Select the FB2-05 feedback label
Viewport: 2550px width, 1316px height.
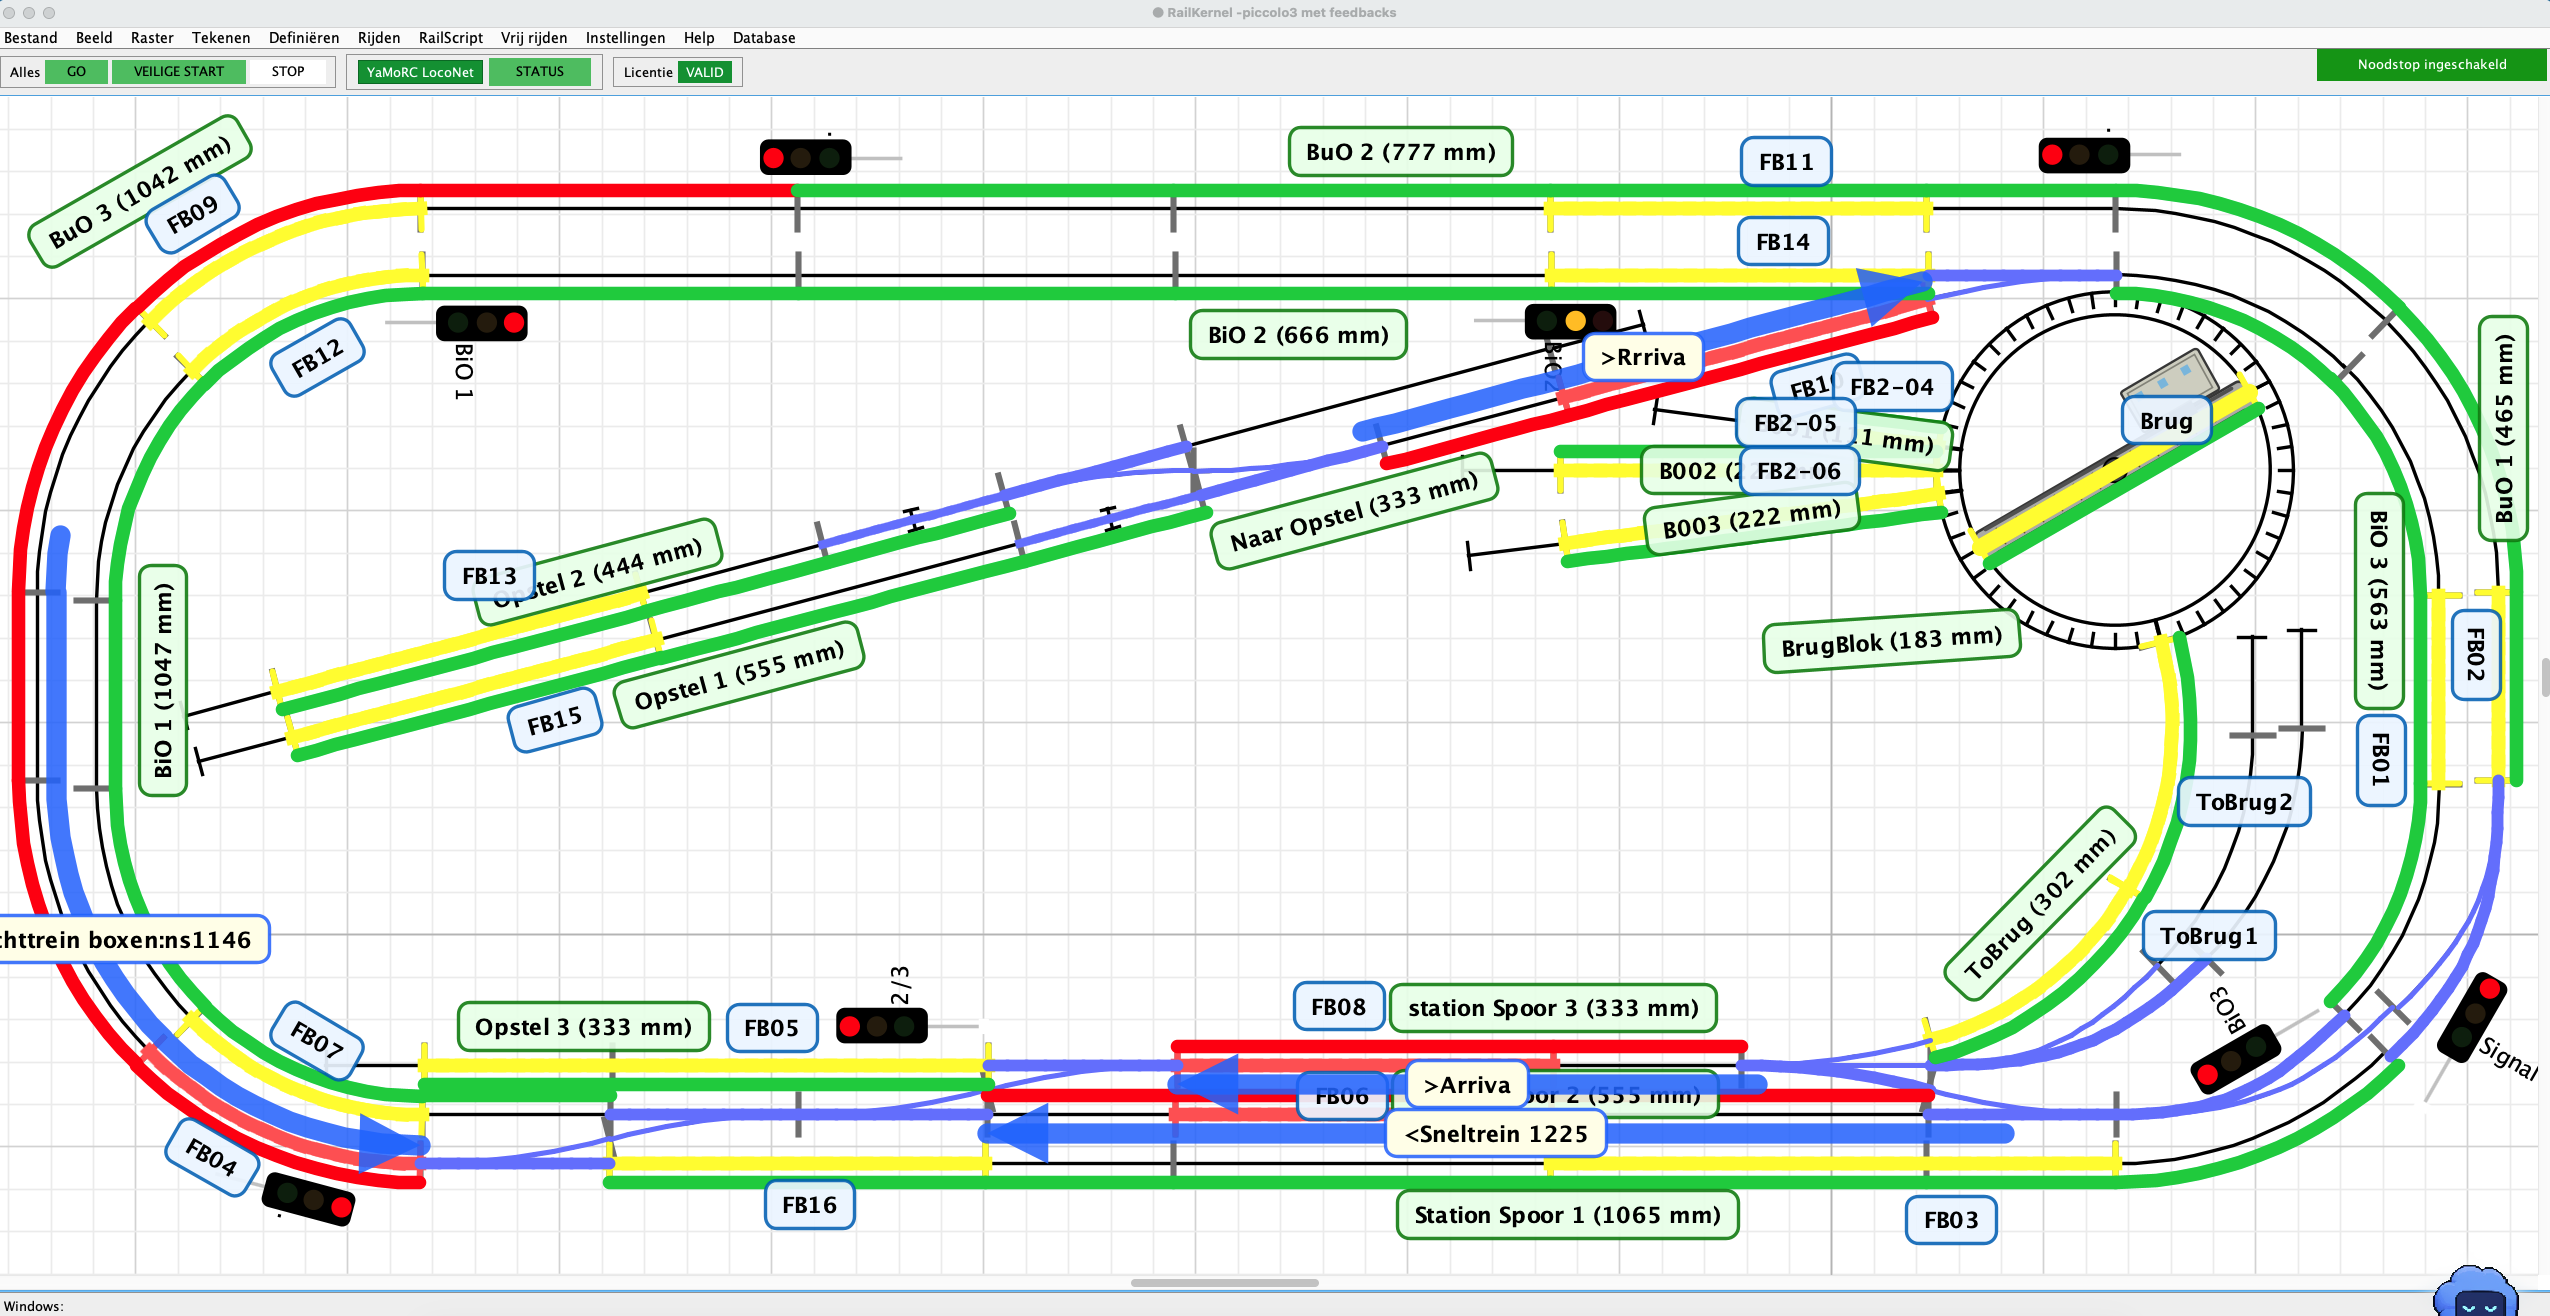coord(1795,423)
